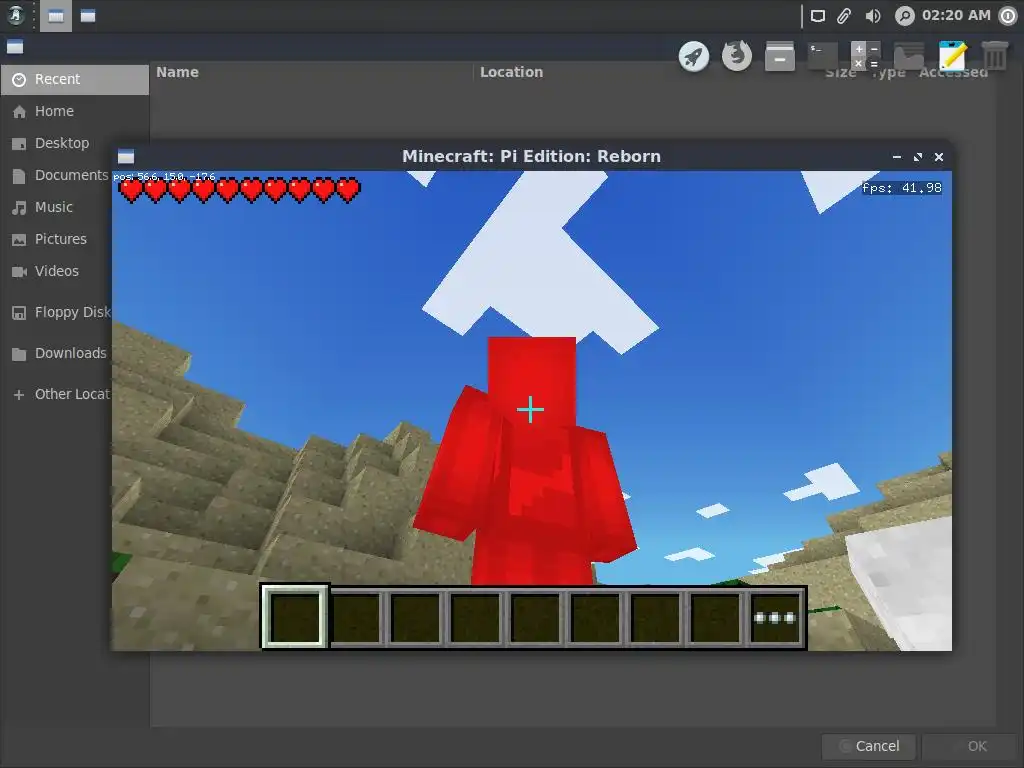1024x768 pixels.
Task: Go to Home in the sidebar
Action: [75, 112]
